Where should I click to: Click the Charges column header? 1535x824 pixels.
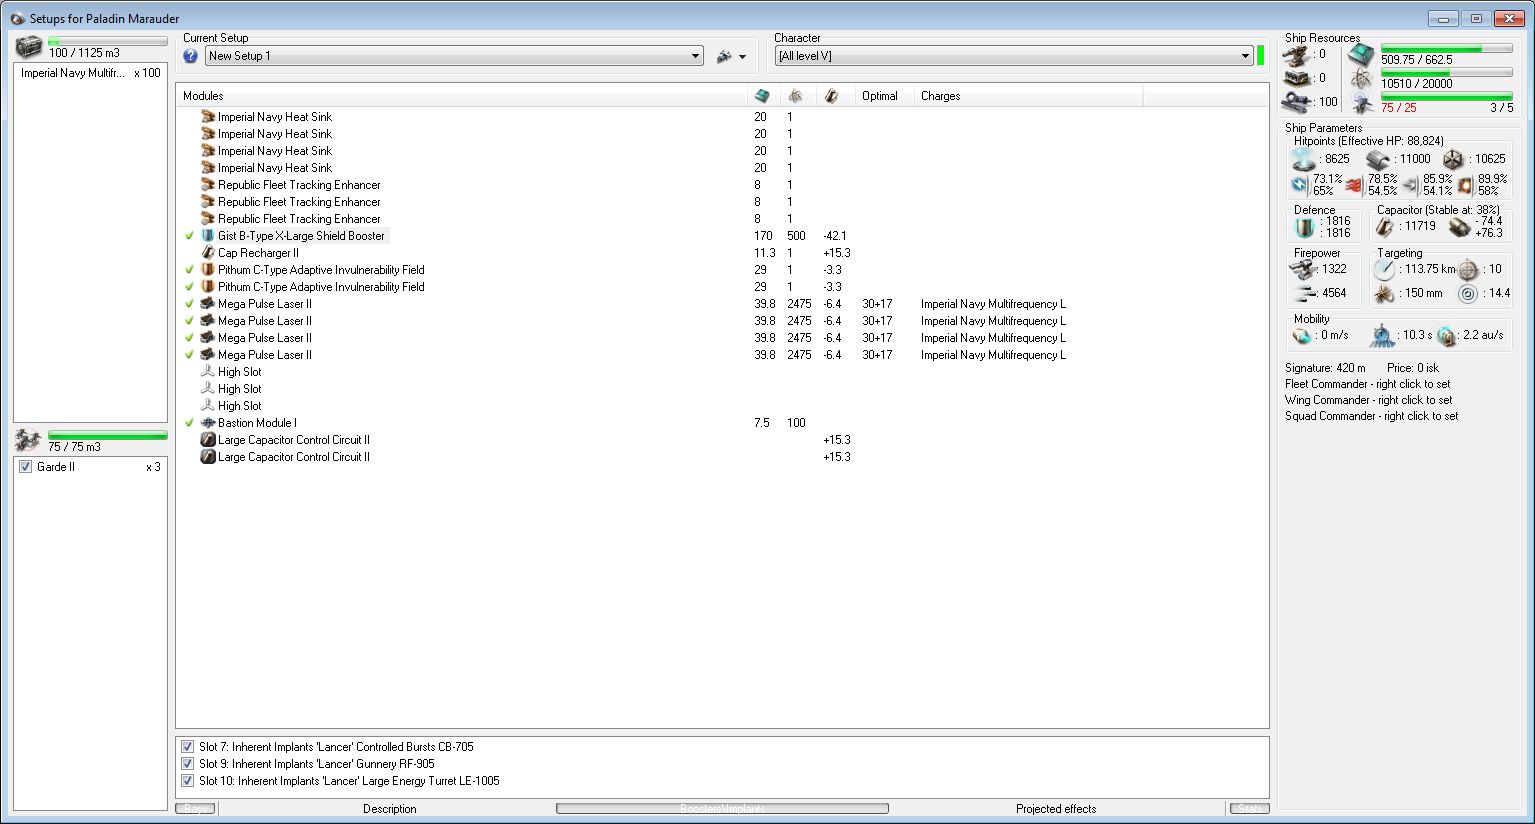(1028, 96)
